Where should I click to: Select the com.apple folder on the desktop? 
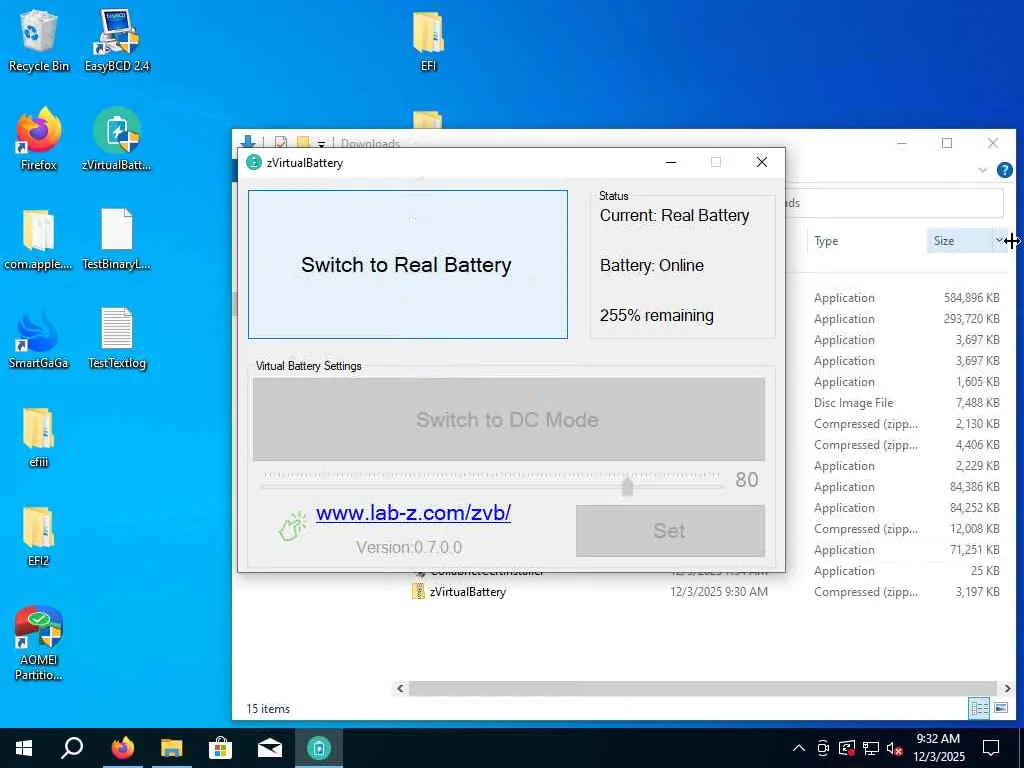(x=39, y=239)
